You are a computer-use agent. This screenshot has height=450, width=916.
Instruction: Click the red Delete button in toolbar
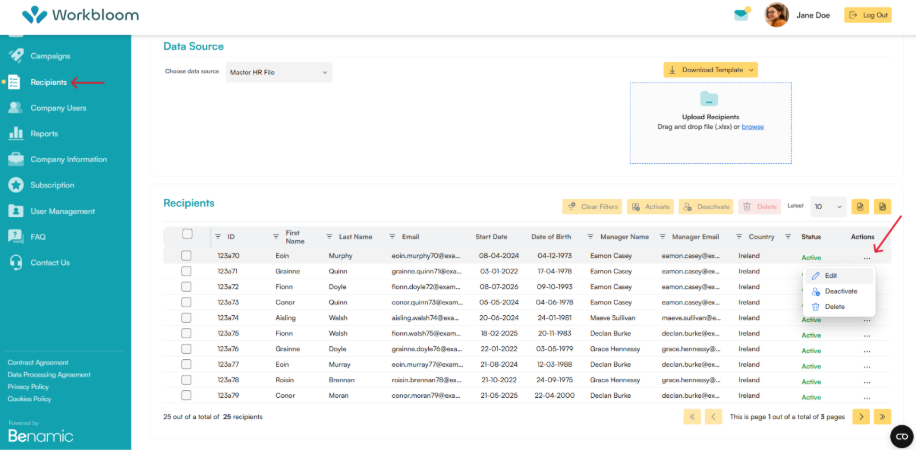(x=760, y=206)
